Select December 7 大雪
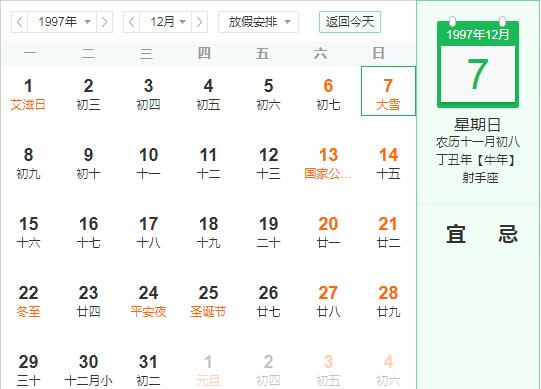Screen dimensions: 541x389 coord(388,91)
